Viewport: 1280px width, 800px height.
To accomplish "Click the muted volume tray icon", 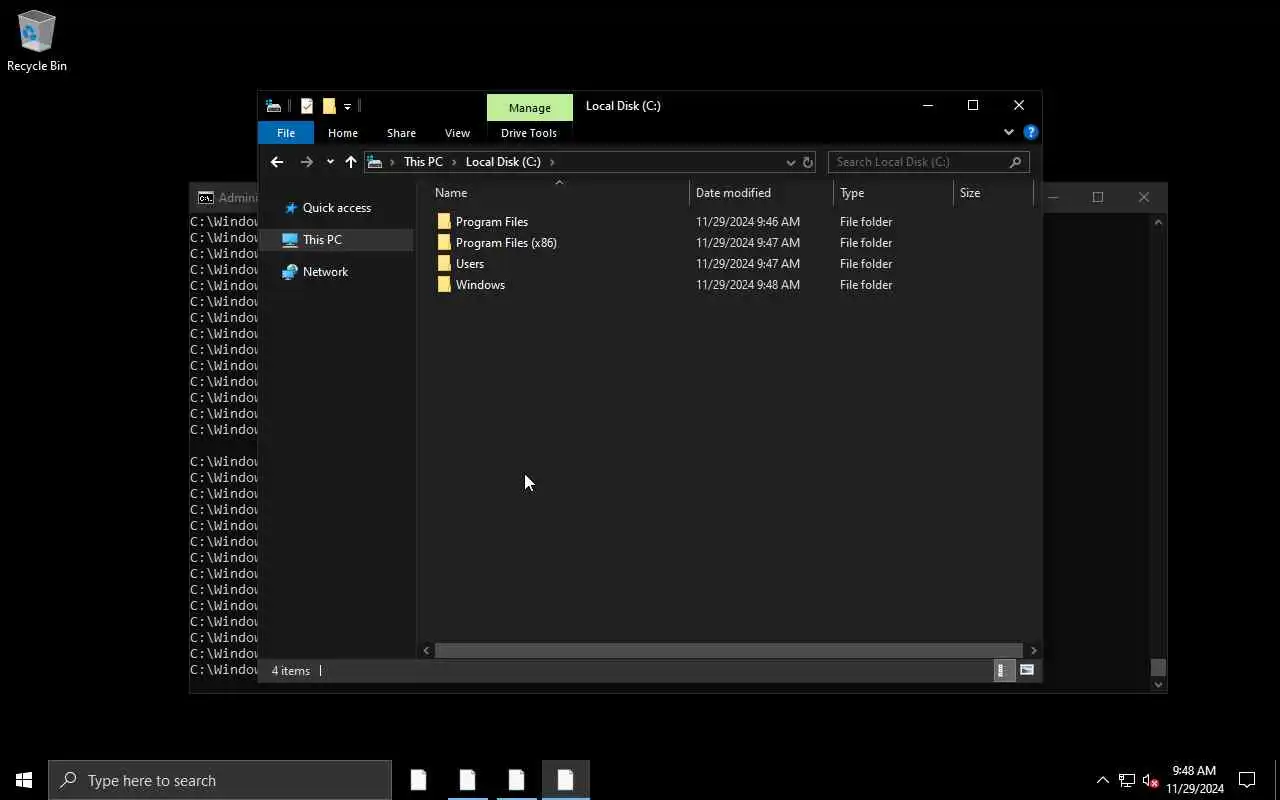I will [1151, 780].
